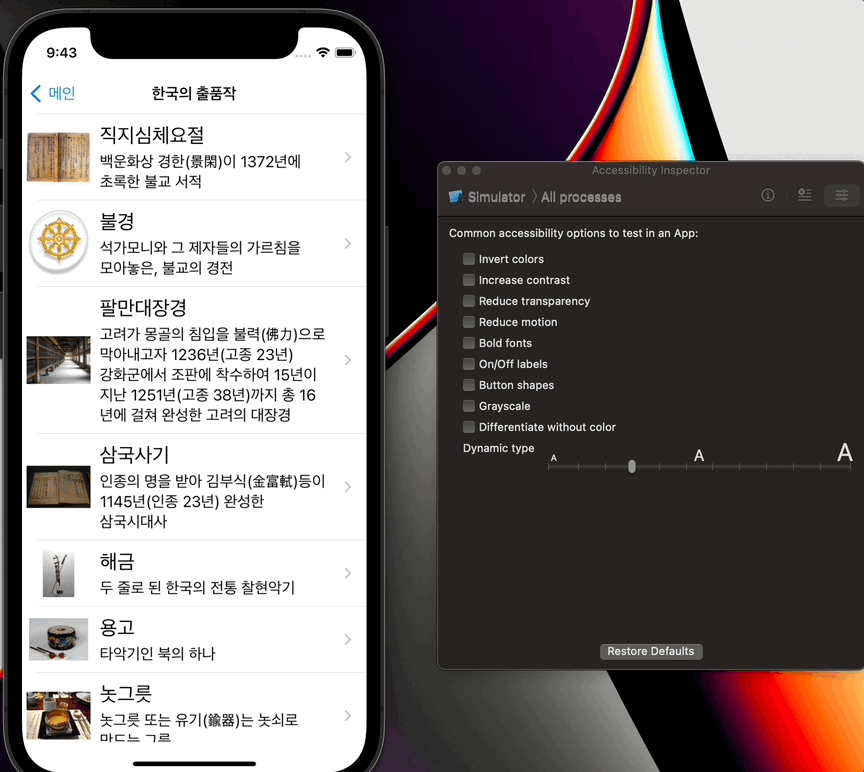Toggle Reduce motion checkbox

click(x=469, y=322)
